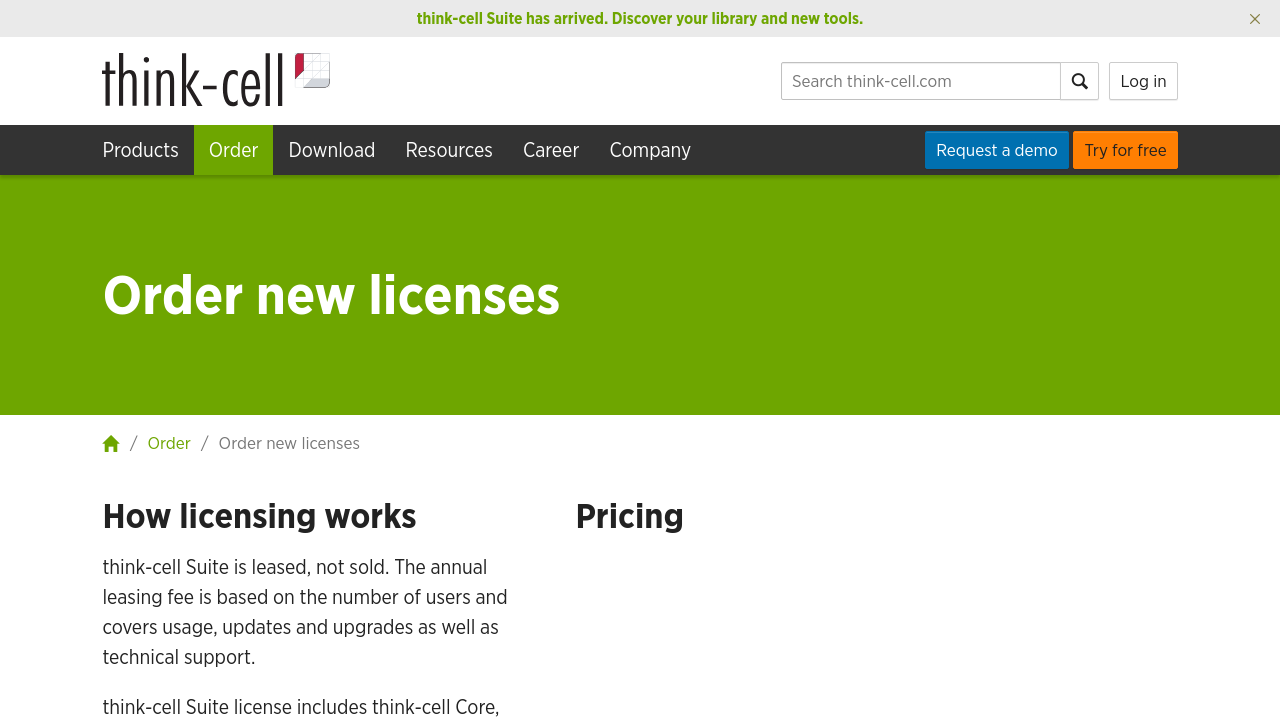This screenshot has width=1280, height=720.
Task: Open the think-cell Suite announcement link
Action: click(639, 18)
